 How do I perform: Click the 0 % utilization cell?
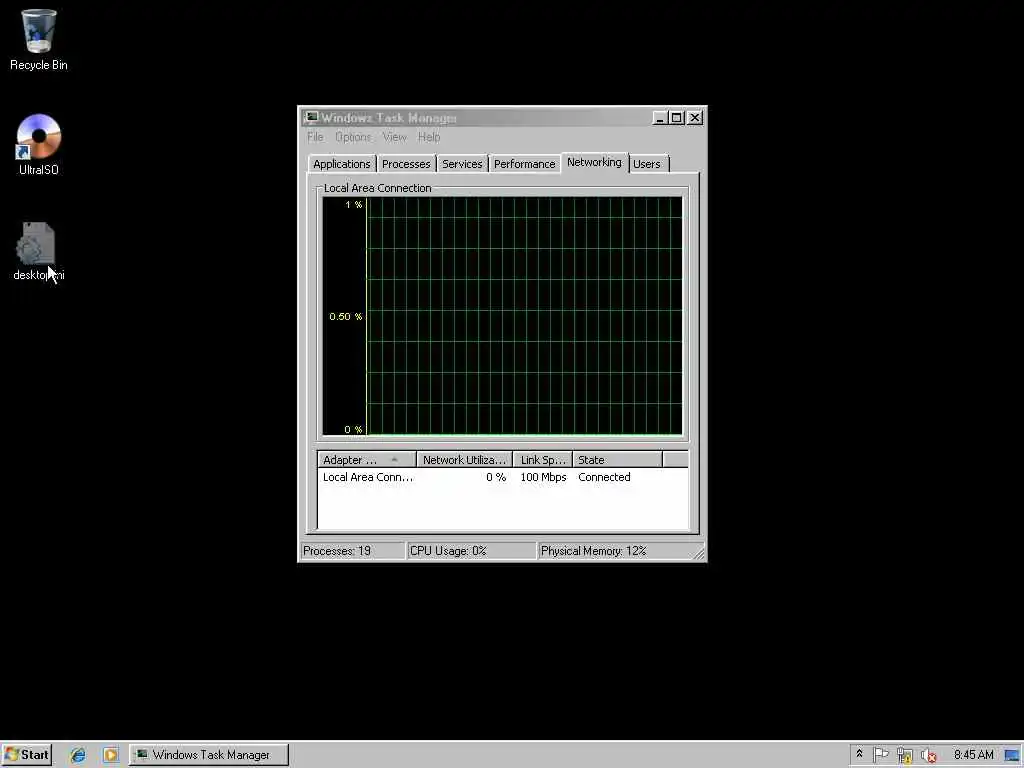[496, 477]
